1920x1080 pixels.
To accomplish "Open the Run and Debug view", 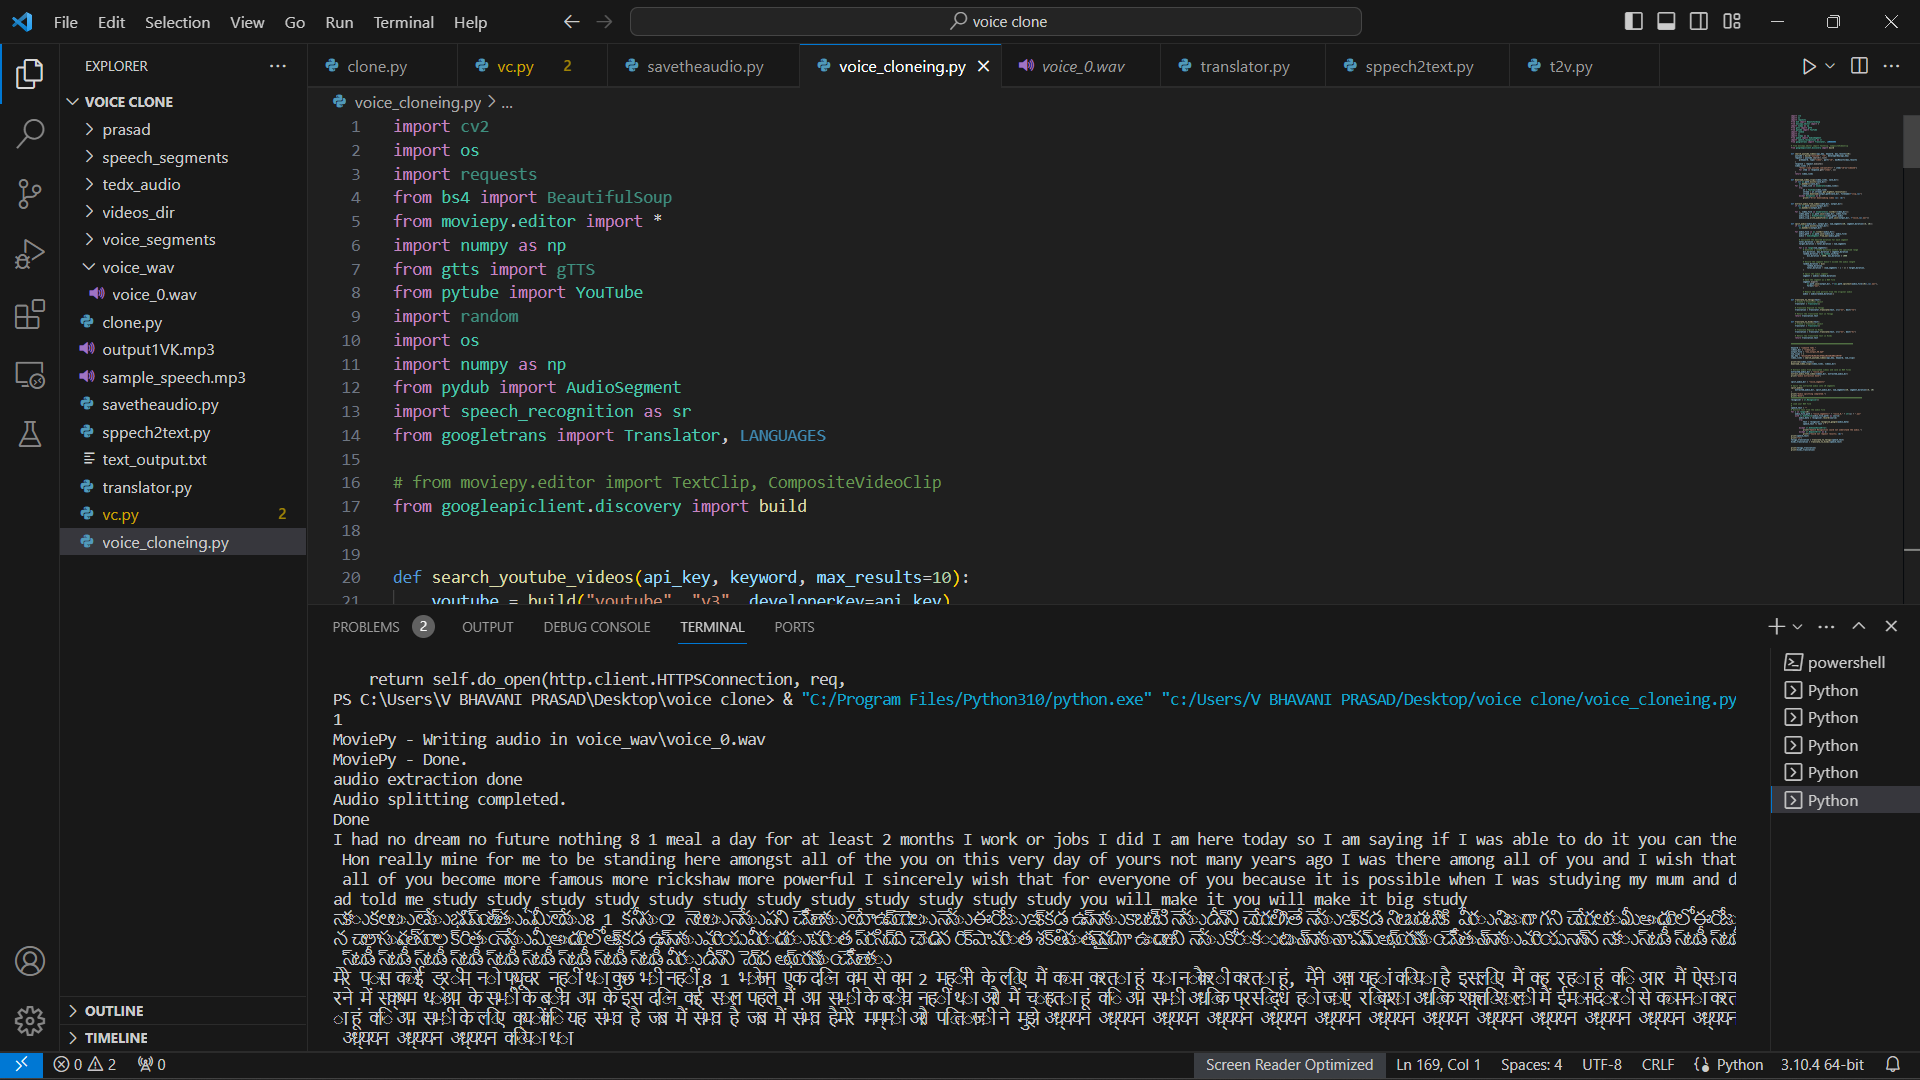I will 30,254.
